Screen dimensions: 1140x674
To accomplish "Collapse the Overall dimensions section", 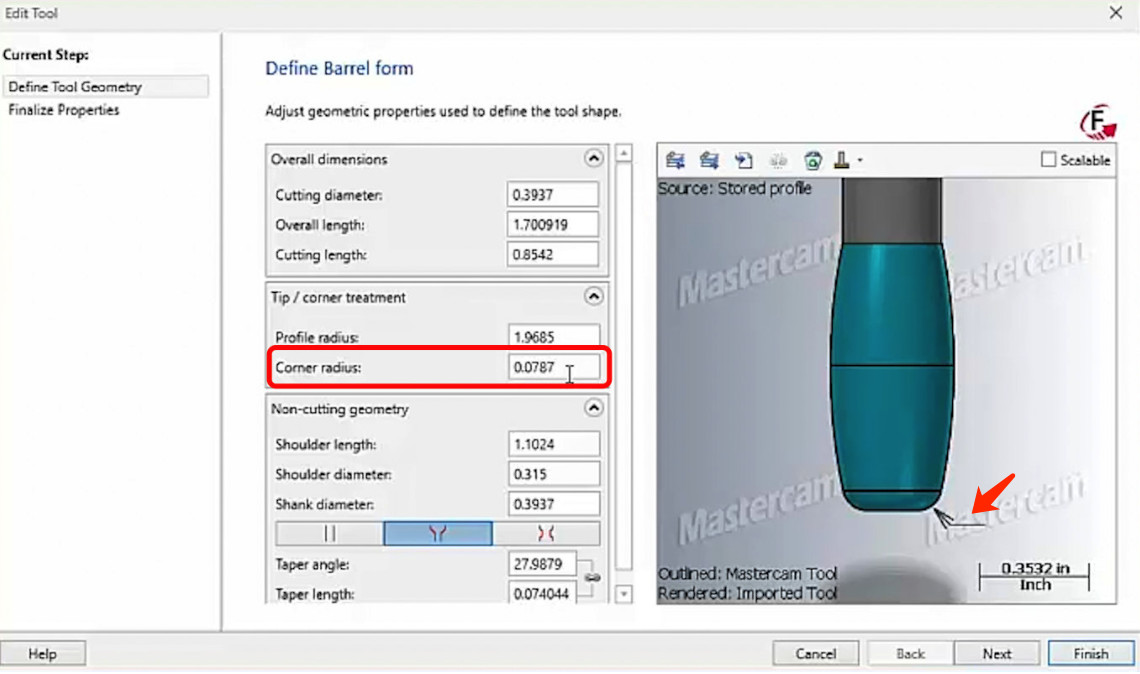I will [x=593, y=159].
